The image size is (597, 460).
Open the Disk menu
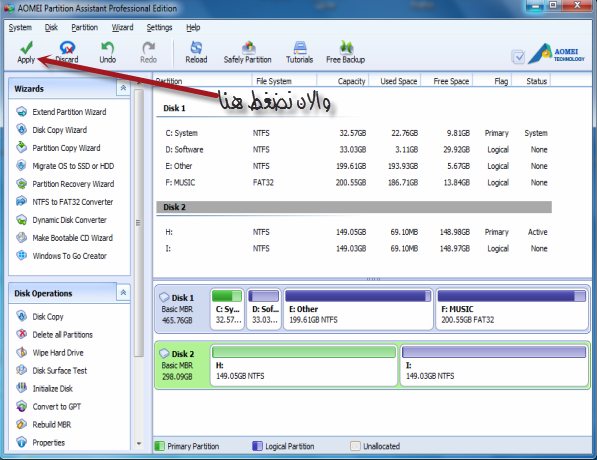click(x=51, y=27)
